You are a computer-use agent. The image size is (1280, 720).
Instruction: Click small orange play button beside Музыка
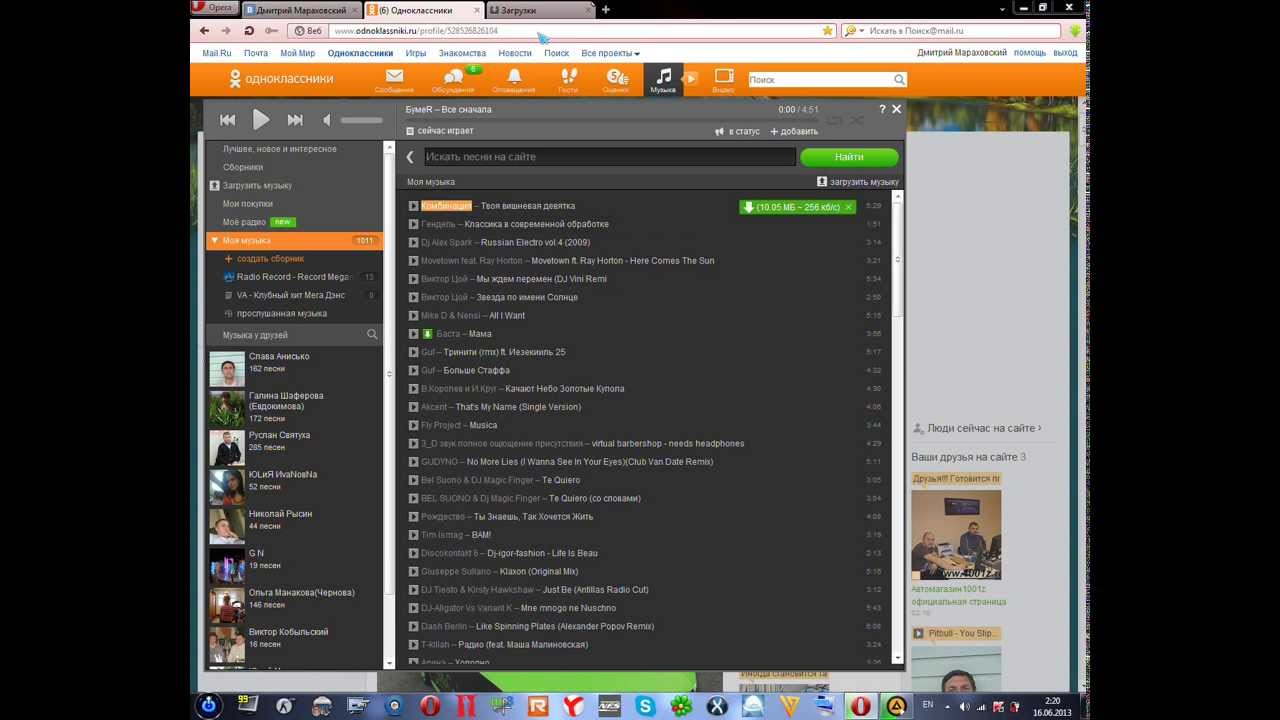tap(690, 78)
